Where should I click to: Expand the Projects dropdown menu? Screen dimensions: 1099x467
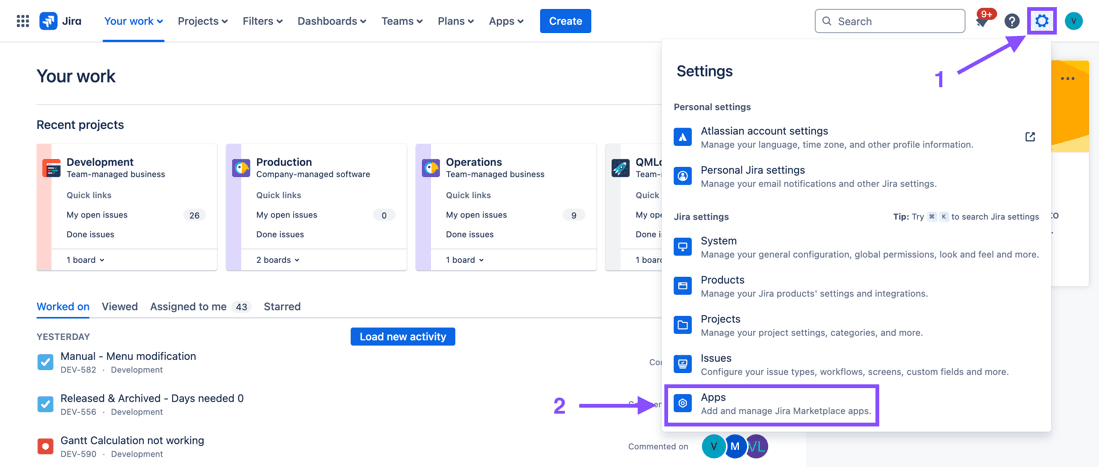pos(202,21)
